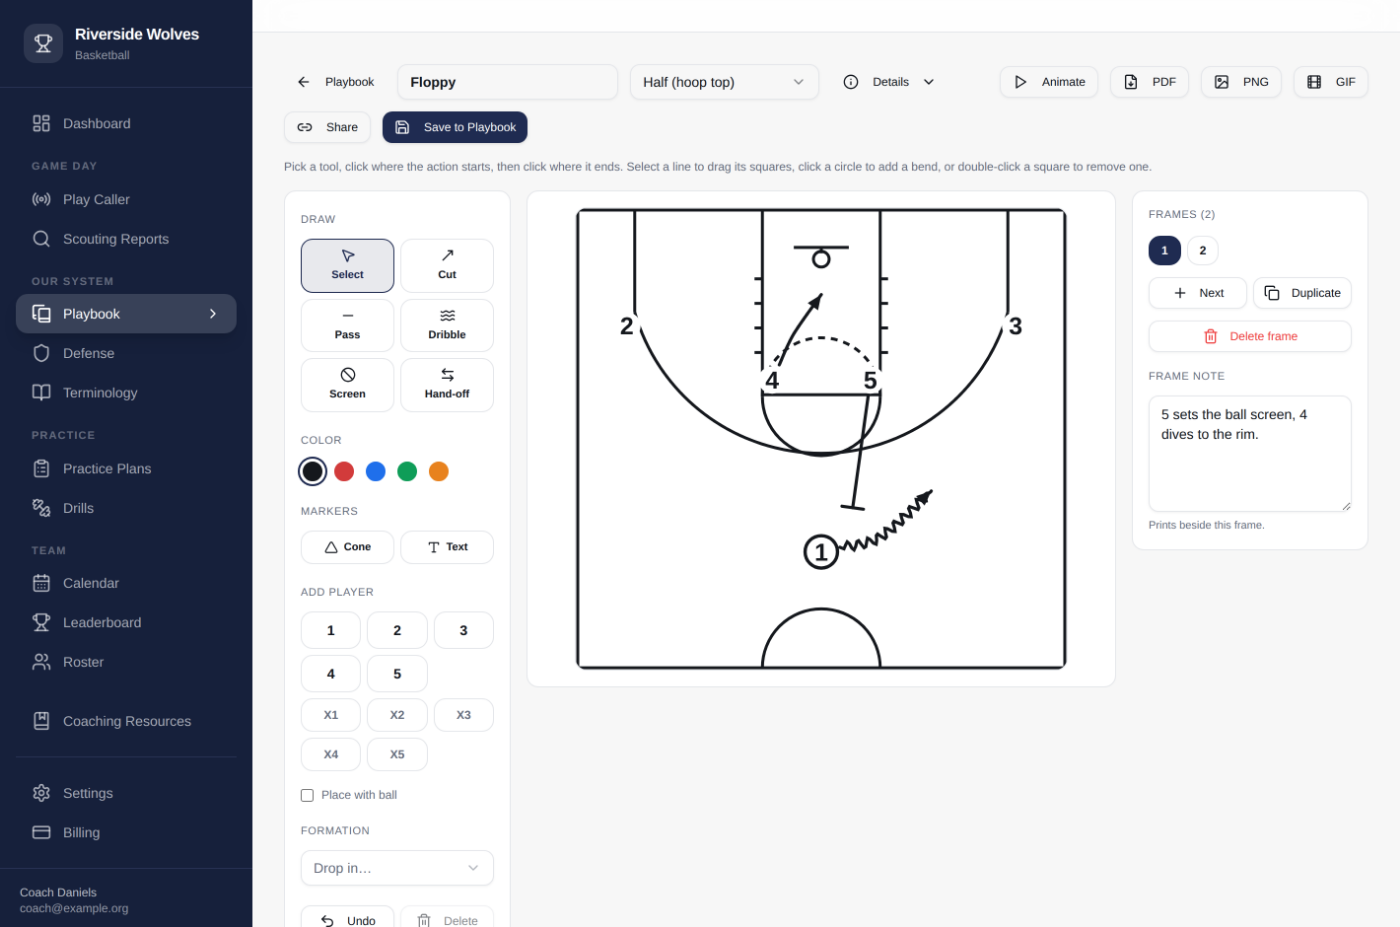Image resolution: width=1400 pixels, height=927 pixels.
Task: Open the Drills page
Action: [126, 508]
